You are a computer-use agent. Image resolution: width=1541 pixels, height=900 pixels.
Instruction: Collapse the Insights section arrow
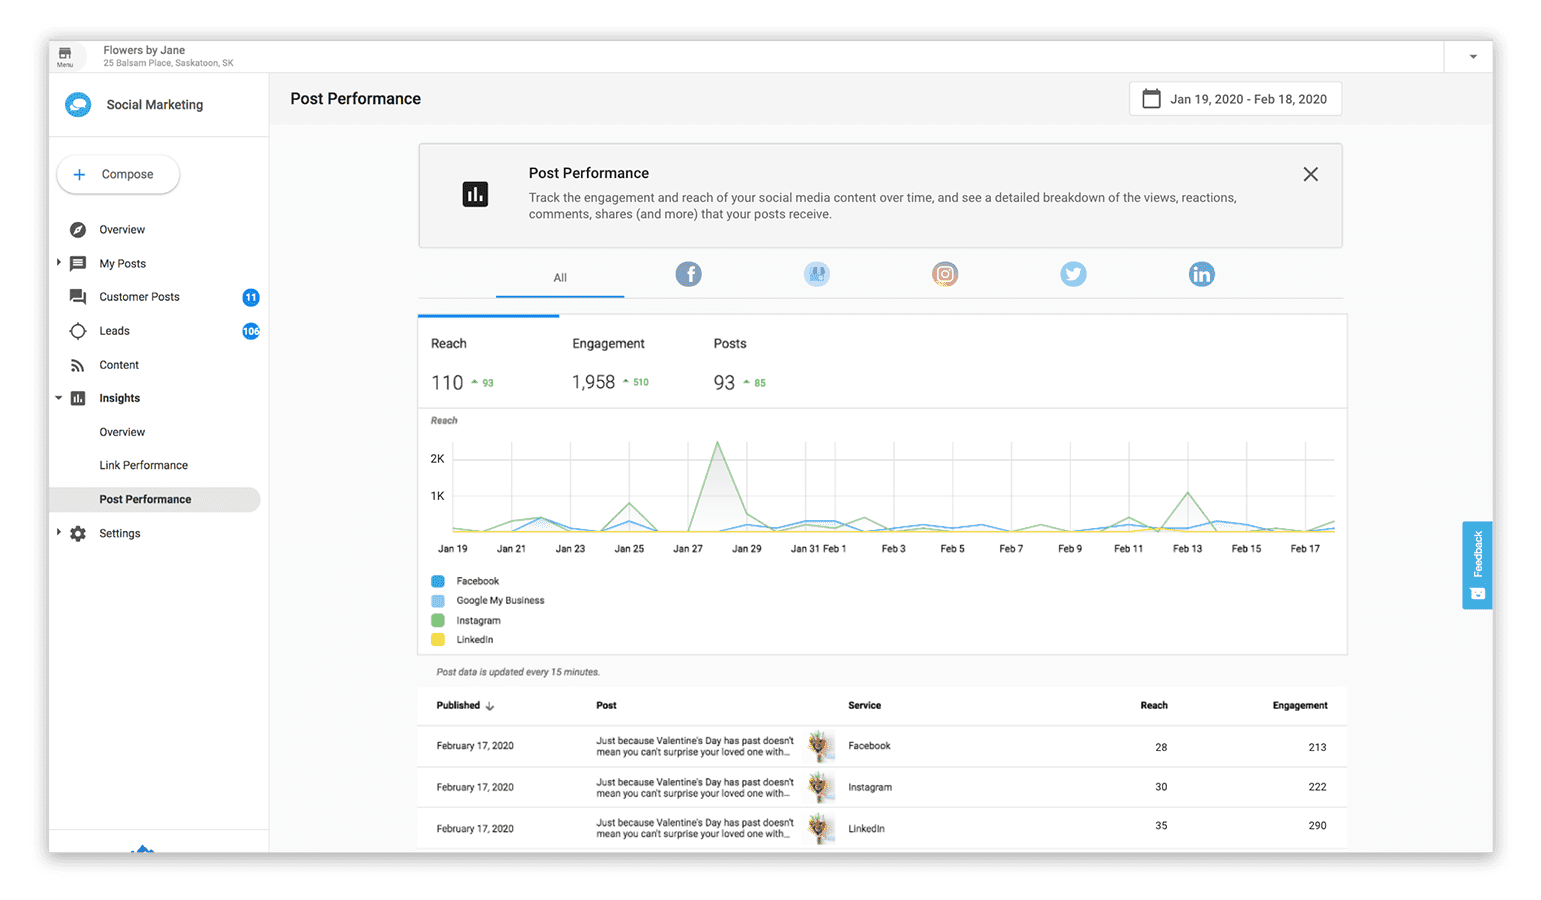click(59, 398)
